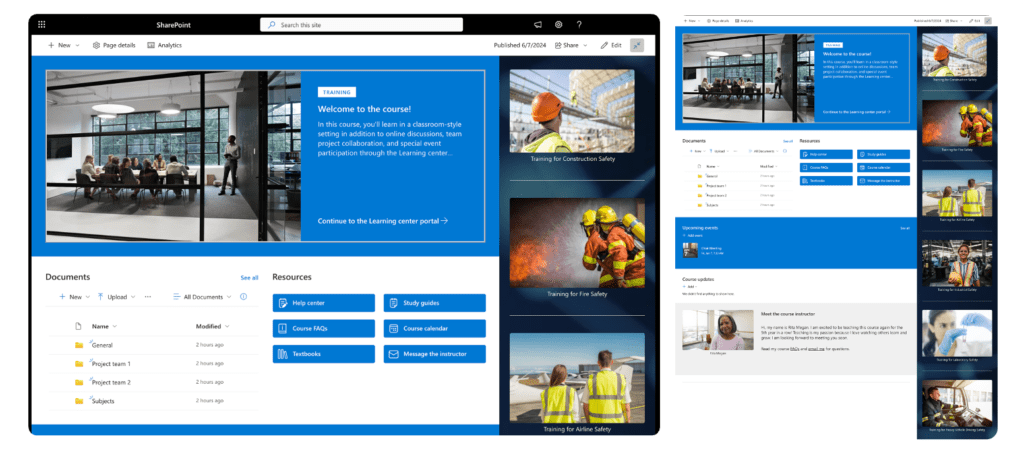1024x453 pixels.
Task: Open the All Documents view dropdown
Action: pyautogui.click(x=229, y=296)
